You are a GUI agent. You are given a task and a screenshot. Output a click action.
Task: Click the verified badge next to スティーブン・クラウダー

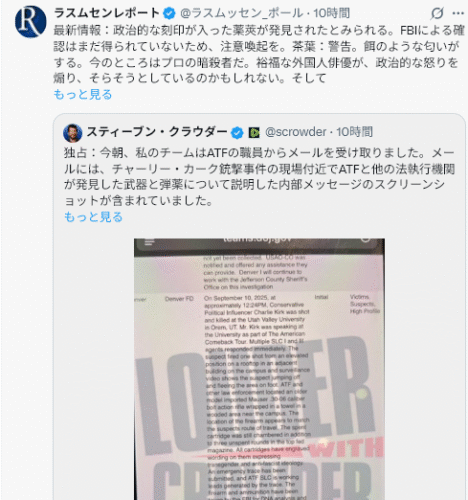point(237,133)
